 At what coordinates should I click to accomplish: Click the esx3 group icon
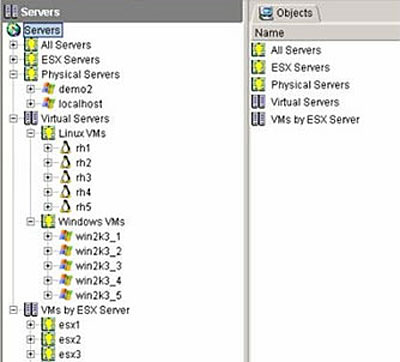pos(48,354)
